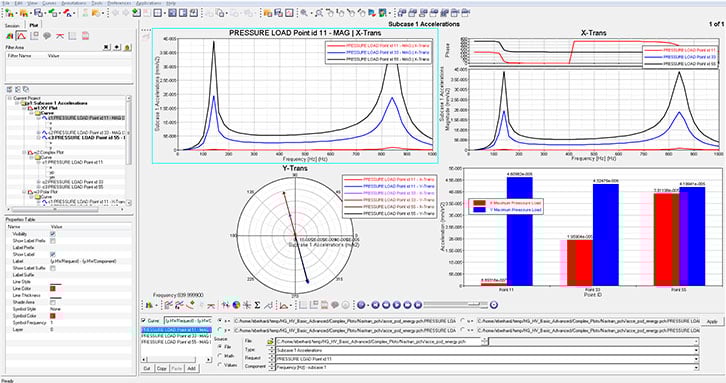Toggle the Show Label checkbox
Screen dimensions: 726x383
point(52,254)
